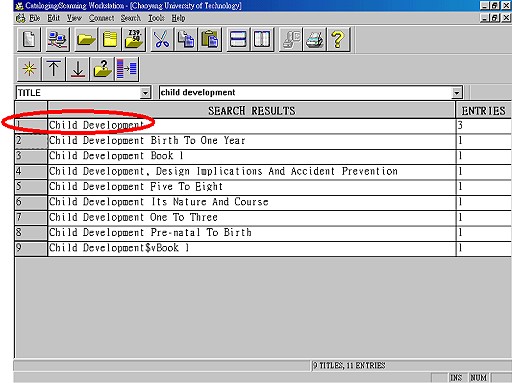Expand the search term history dropdown arrow

[457, 93]
